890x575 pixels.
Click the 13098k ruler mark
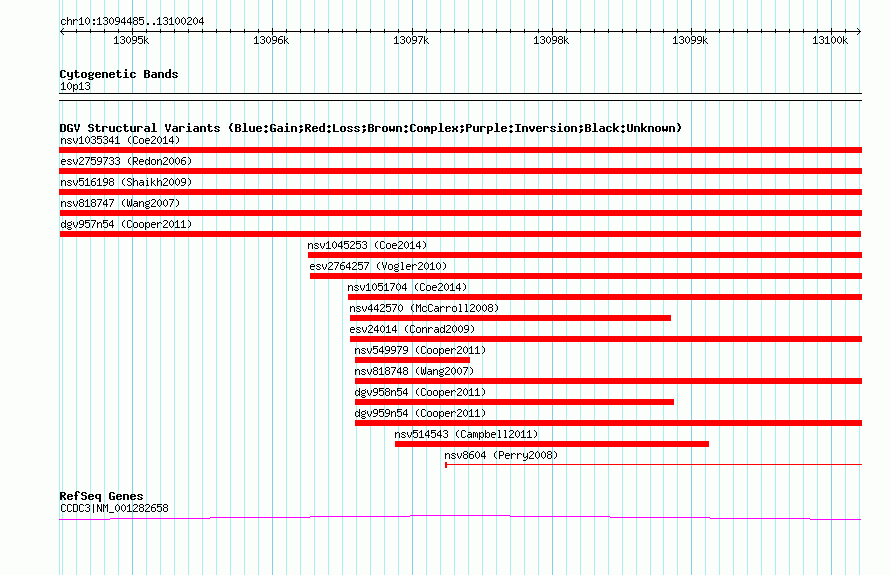(x=551, y=40)
